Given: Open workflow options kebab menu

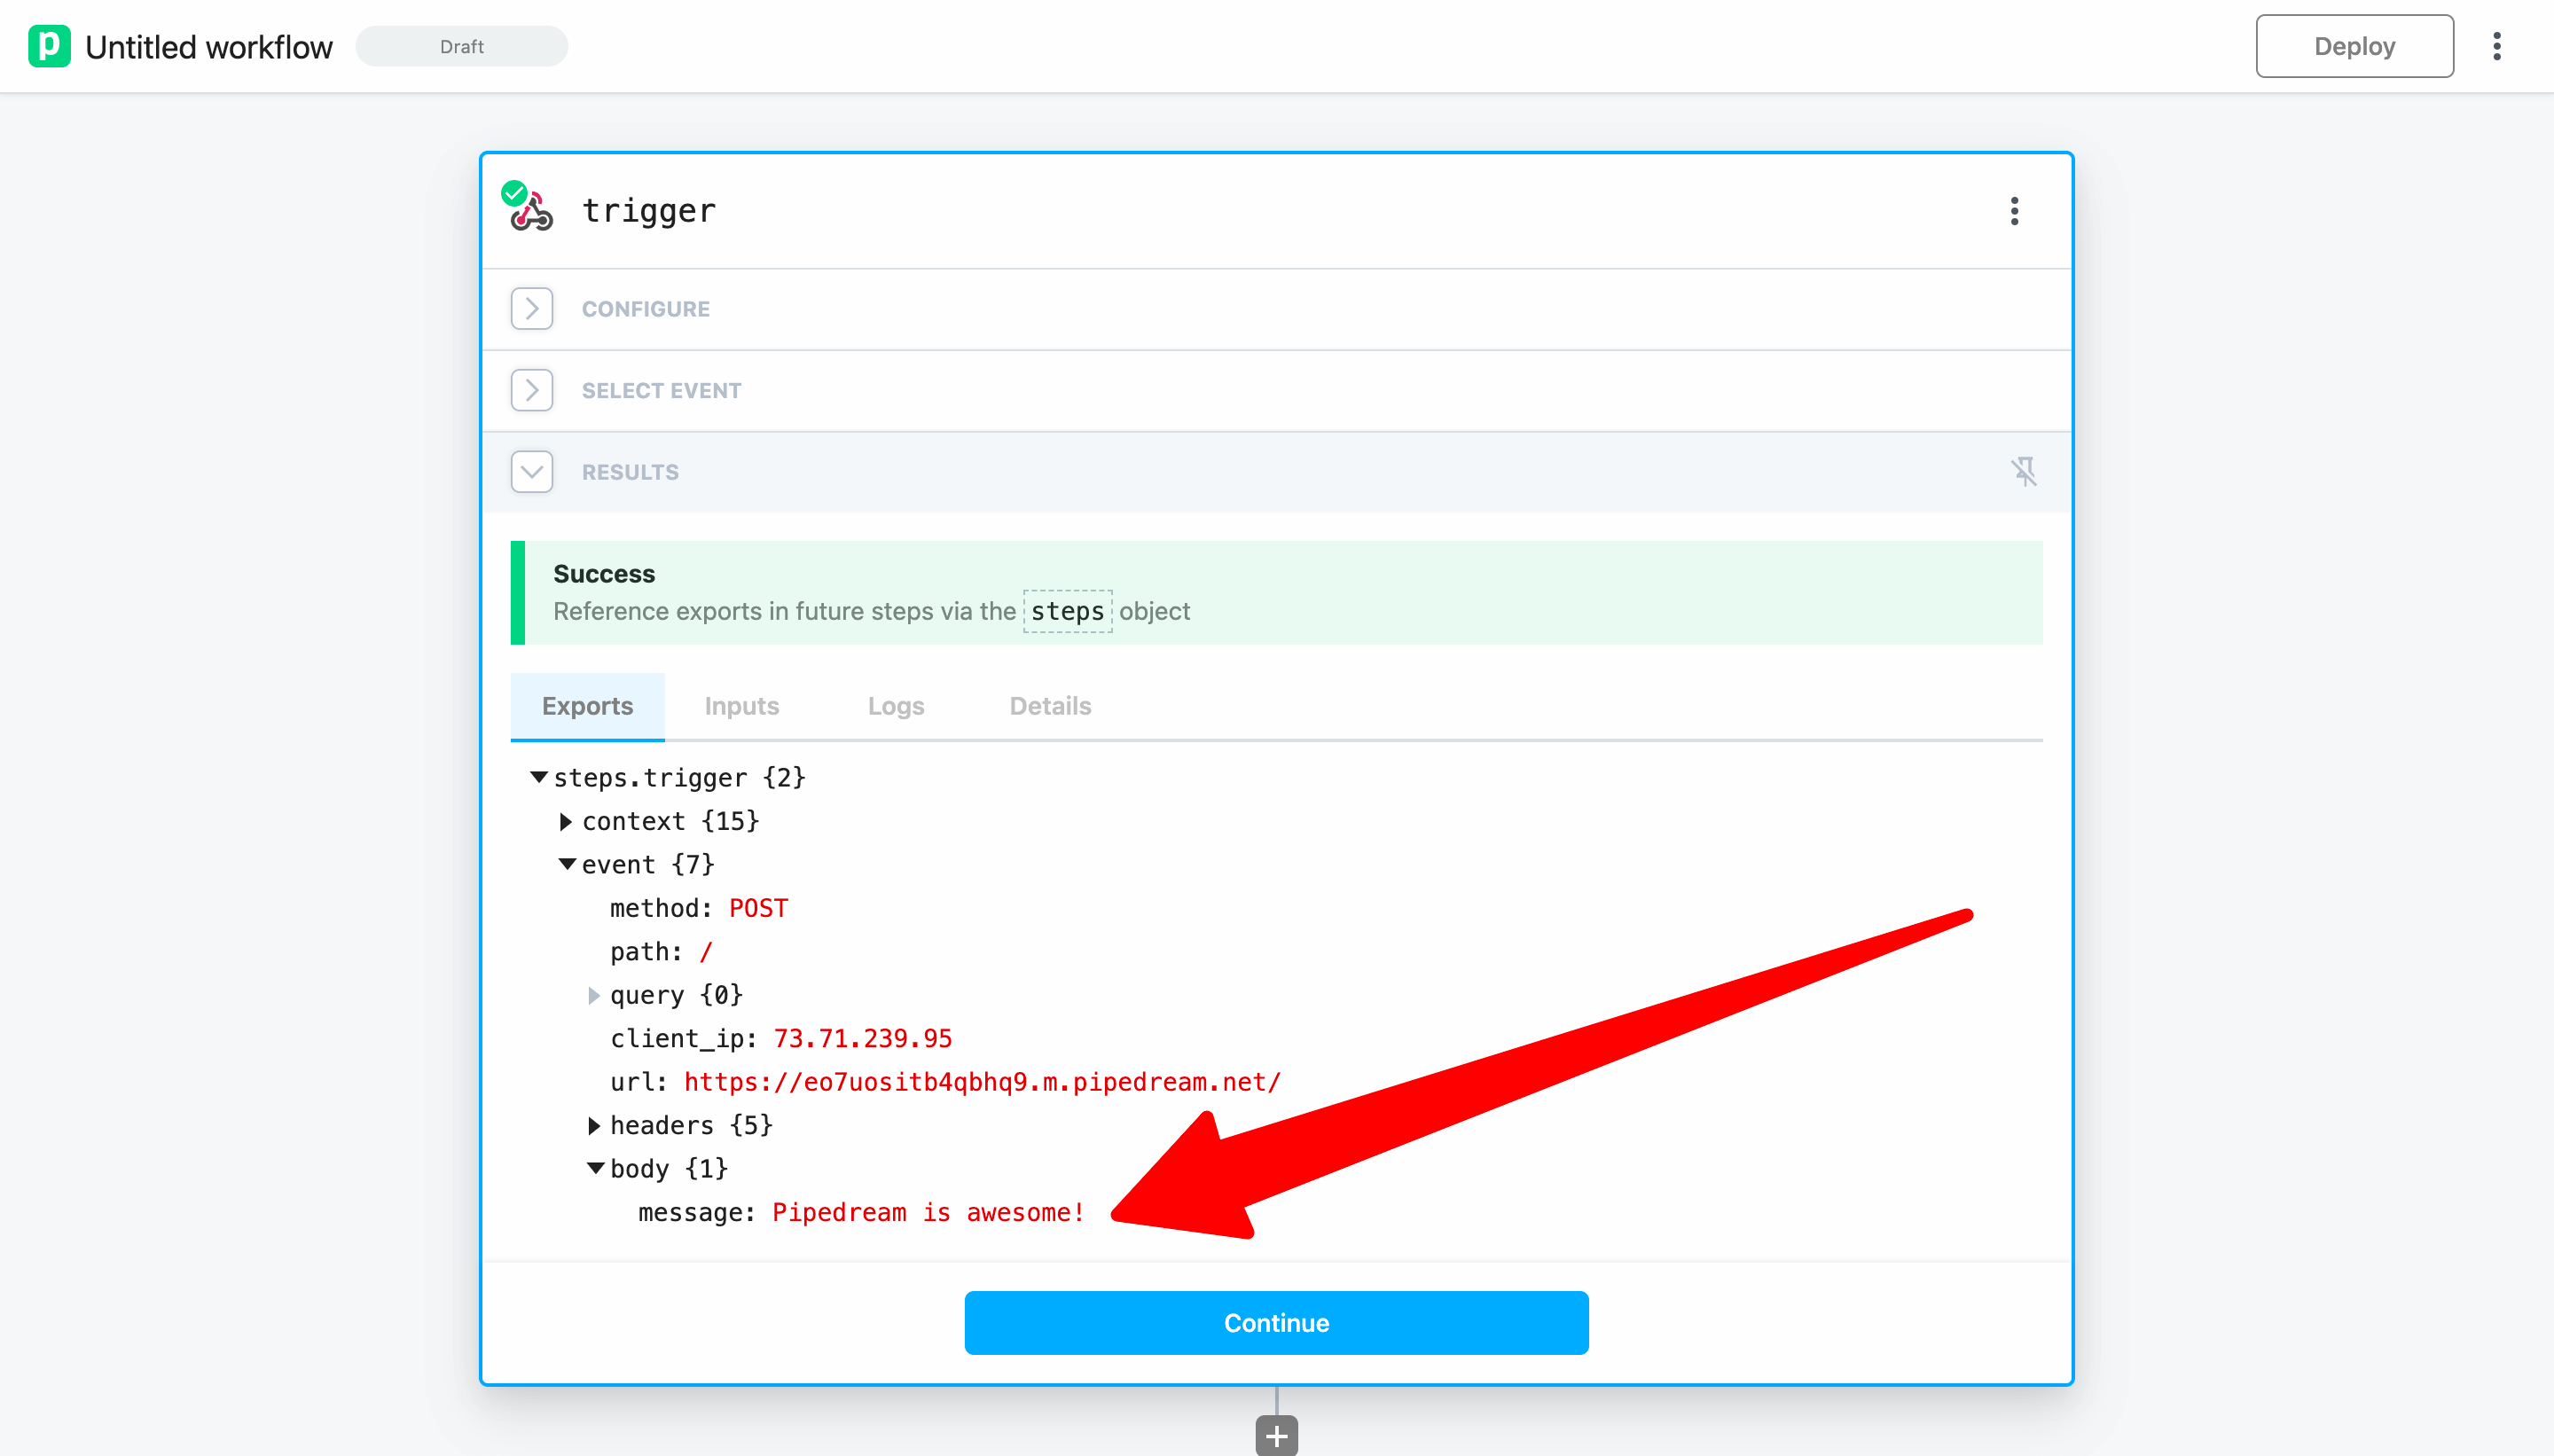Looking at the screenshot, I should pyautogui.click(x=2496, y=46).
